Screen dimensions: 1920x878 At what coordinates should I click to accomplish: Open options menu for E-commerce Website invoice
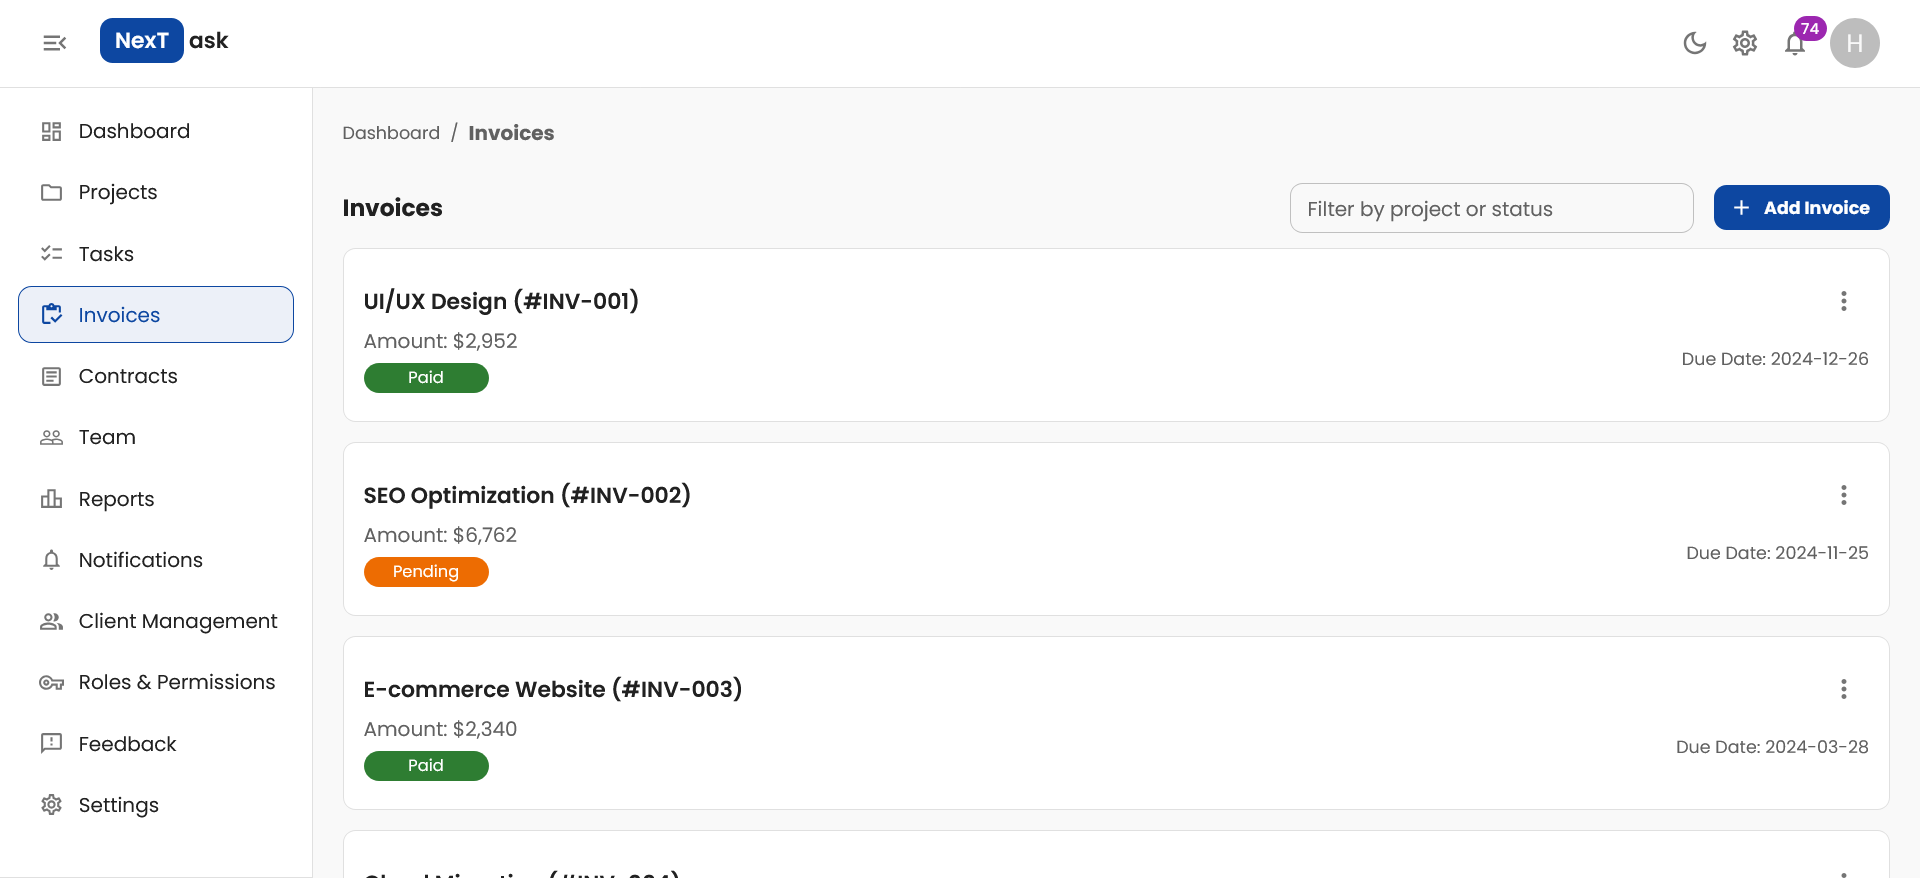coord(1844,689)
